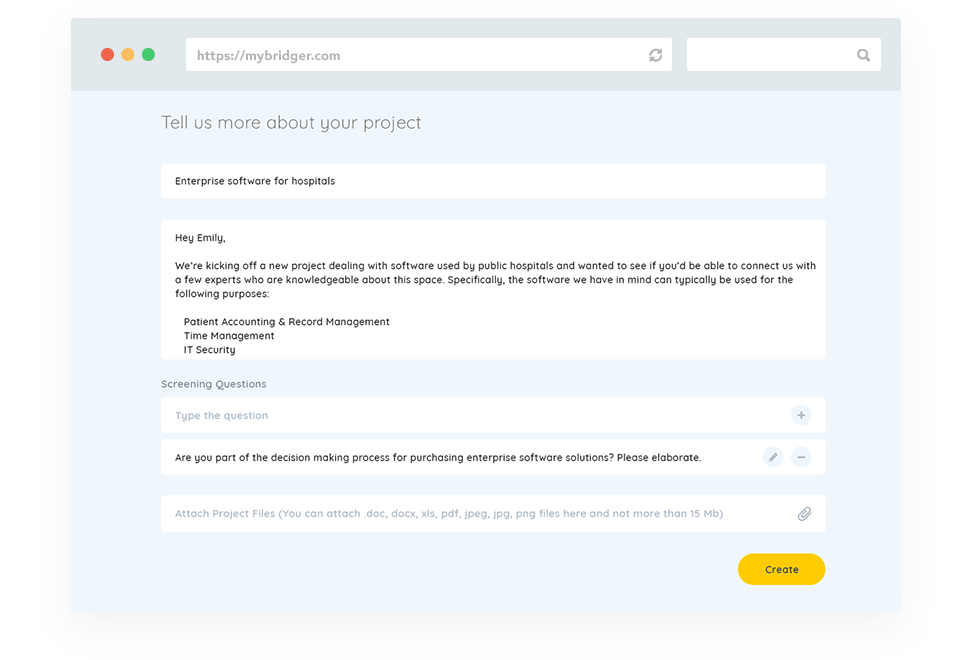Click the search magnifier icon
Image resolution: width=973 pixels, height=660 pixels.
(x=863, y=55)
